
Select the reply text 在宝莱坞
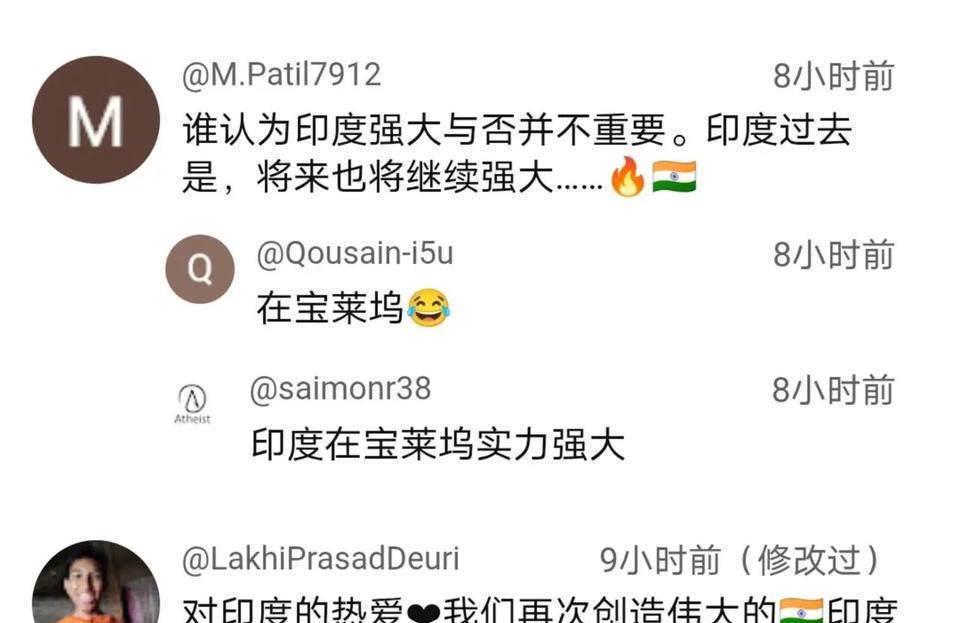pos(330,308)
